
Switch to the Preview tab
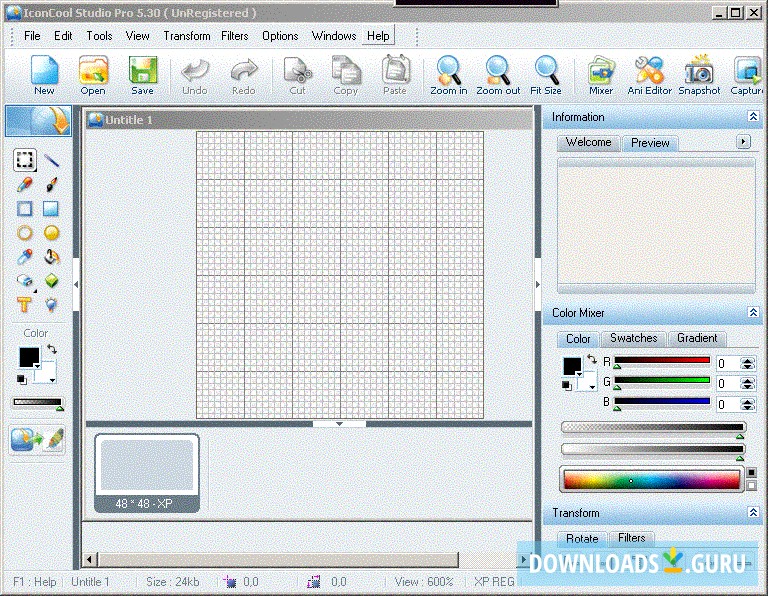tap(650, 143)
